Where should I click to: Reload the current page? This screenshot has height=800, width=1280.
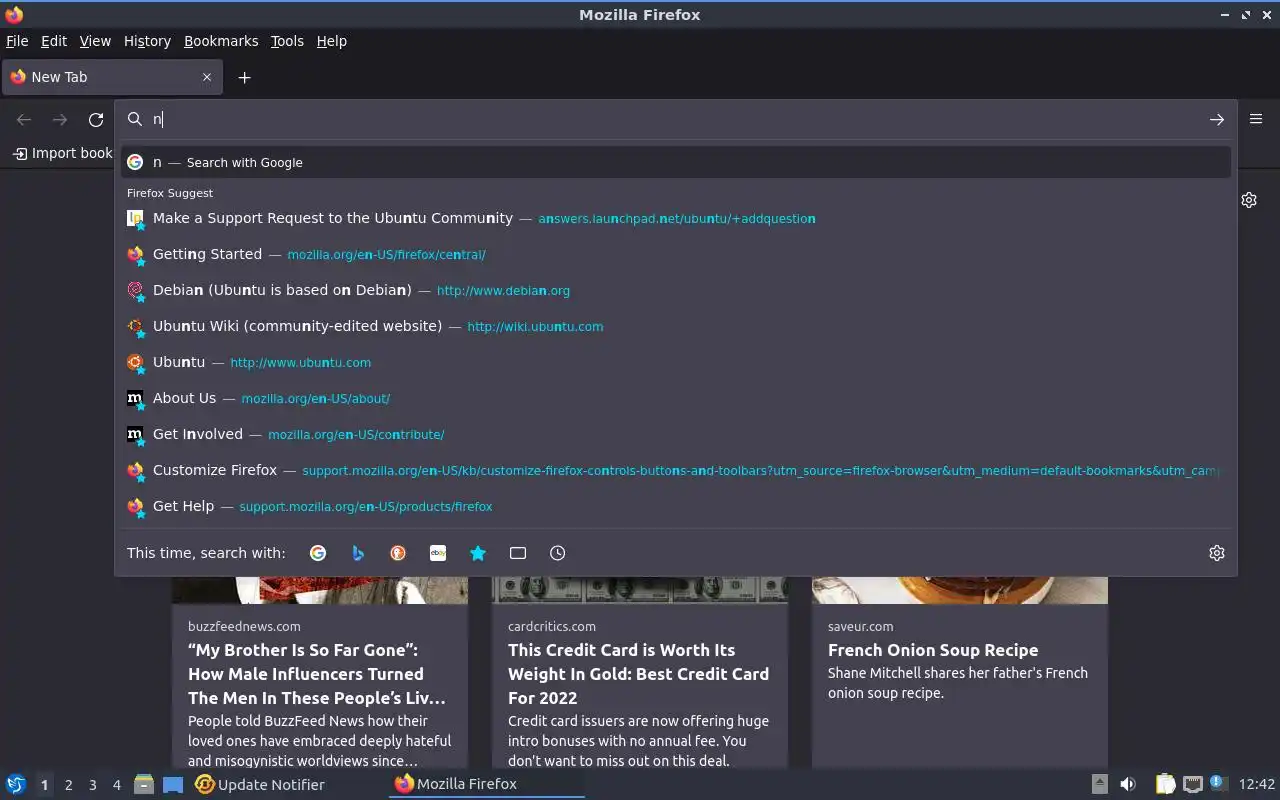96,120
